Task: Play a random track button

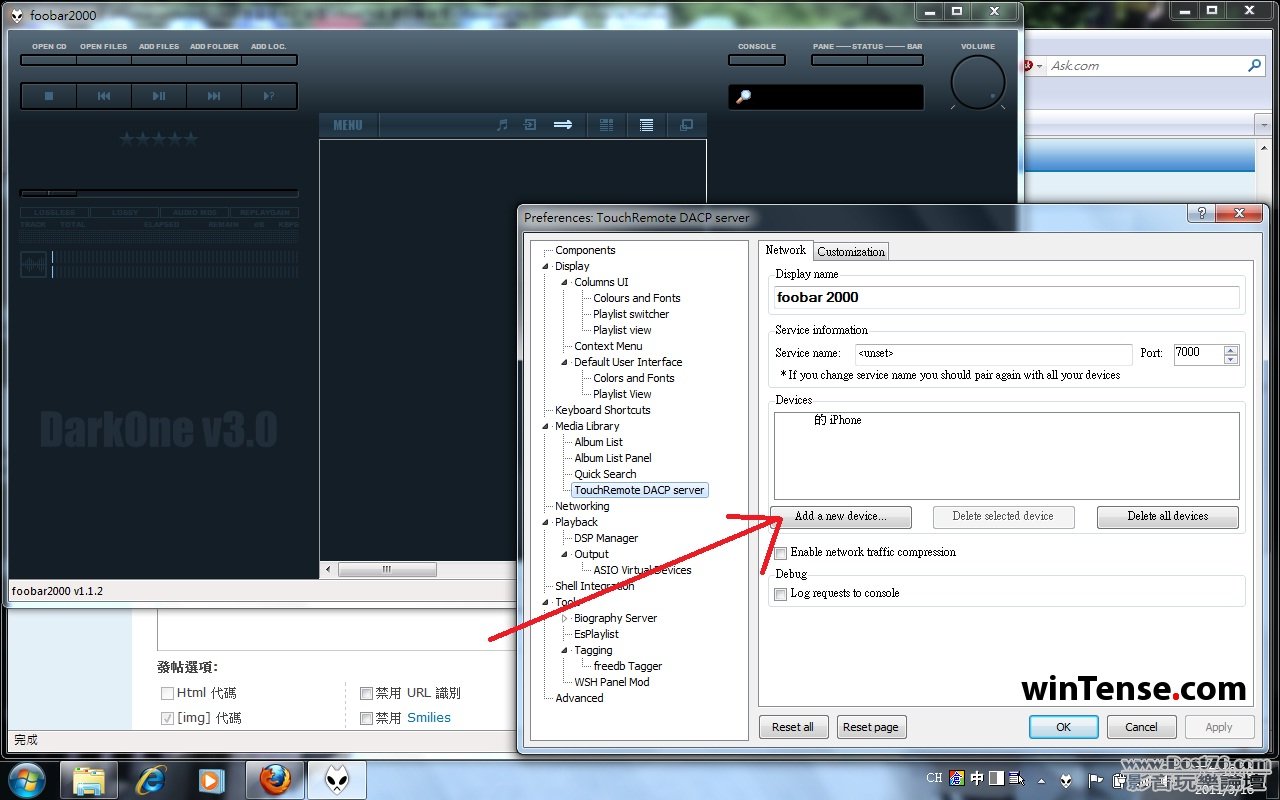Action: [269, 96]
